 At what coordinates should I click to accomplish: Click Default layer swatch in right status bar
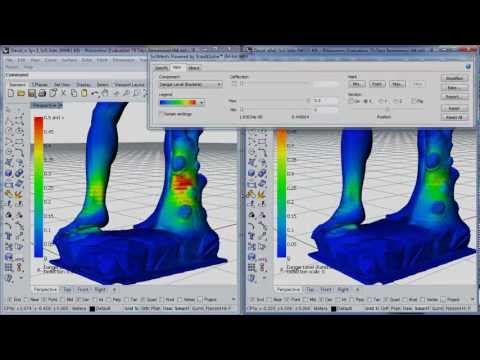point(334,309)
